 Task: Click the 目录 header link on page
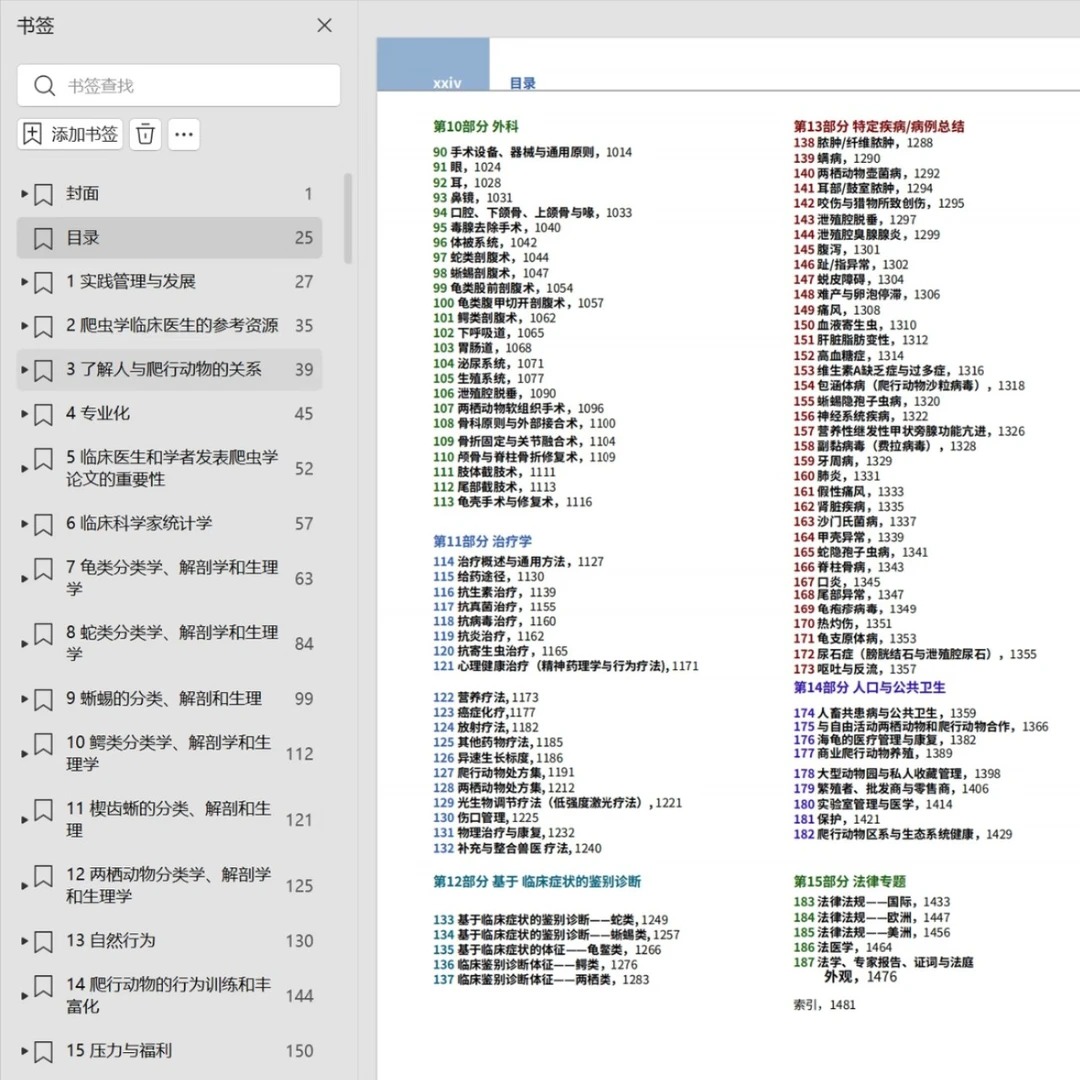point(522,84)
